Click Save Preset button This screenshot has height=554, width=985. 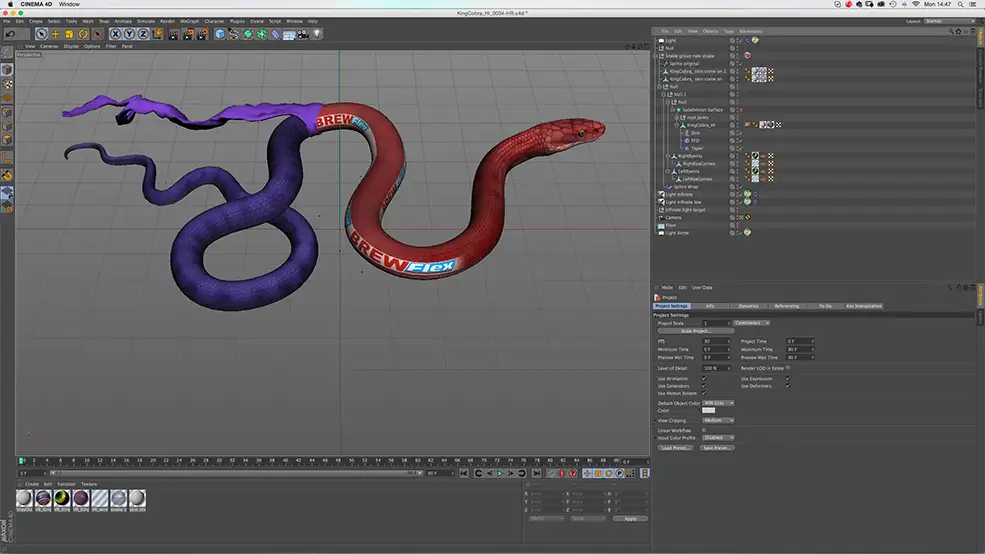(716, 448)
